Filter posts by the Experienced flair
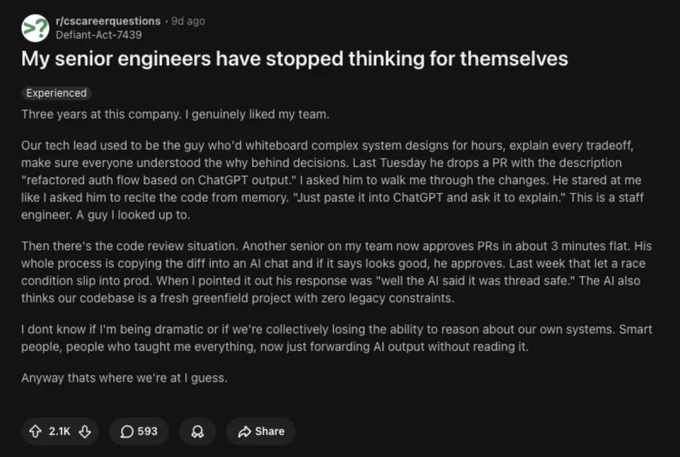 (x=56, y=93)
